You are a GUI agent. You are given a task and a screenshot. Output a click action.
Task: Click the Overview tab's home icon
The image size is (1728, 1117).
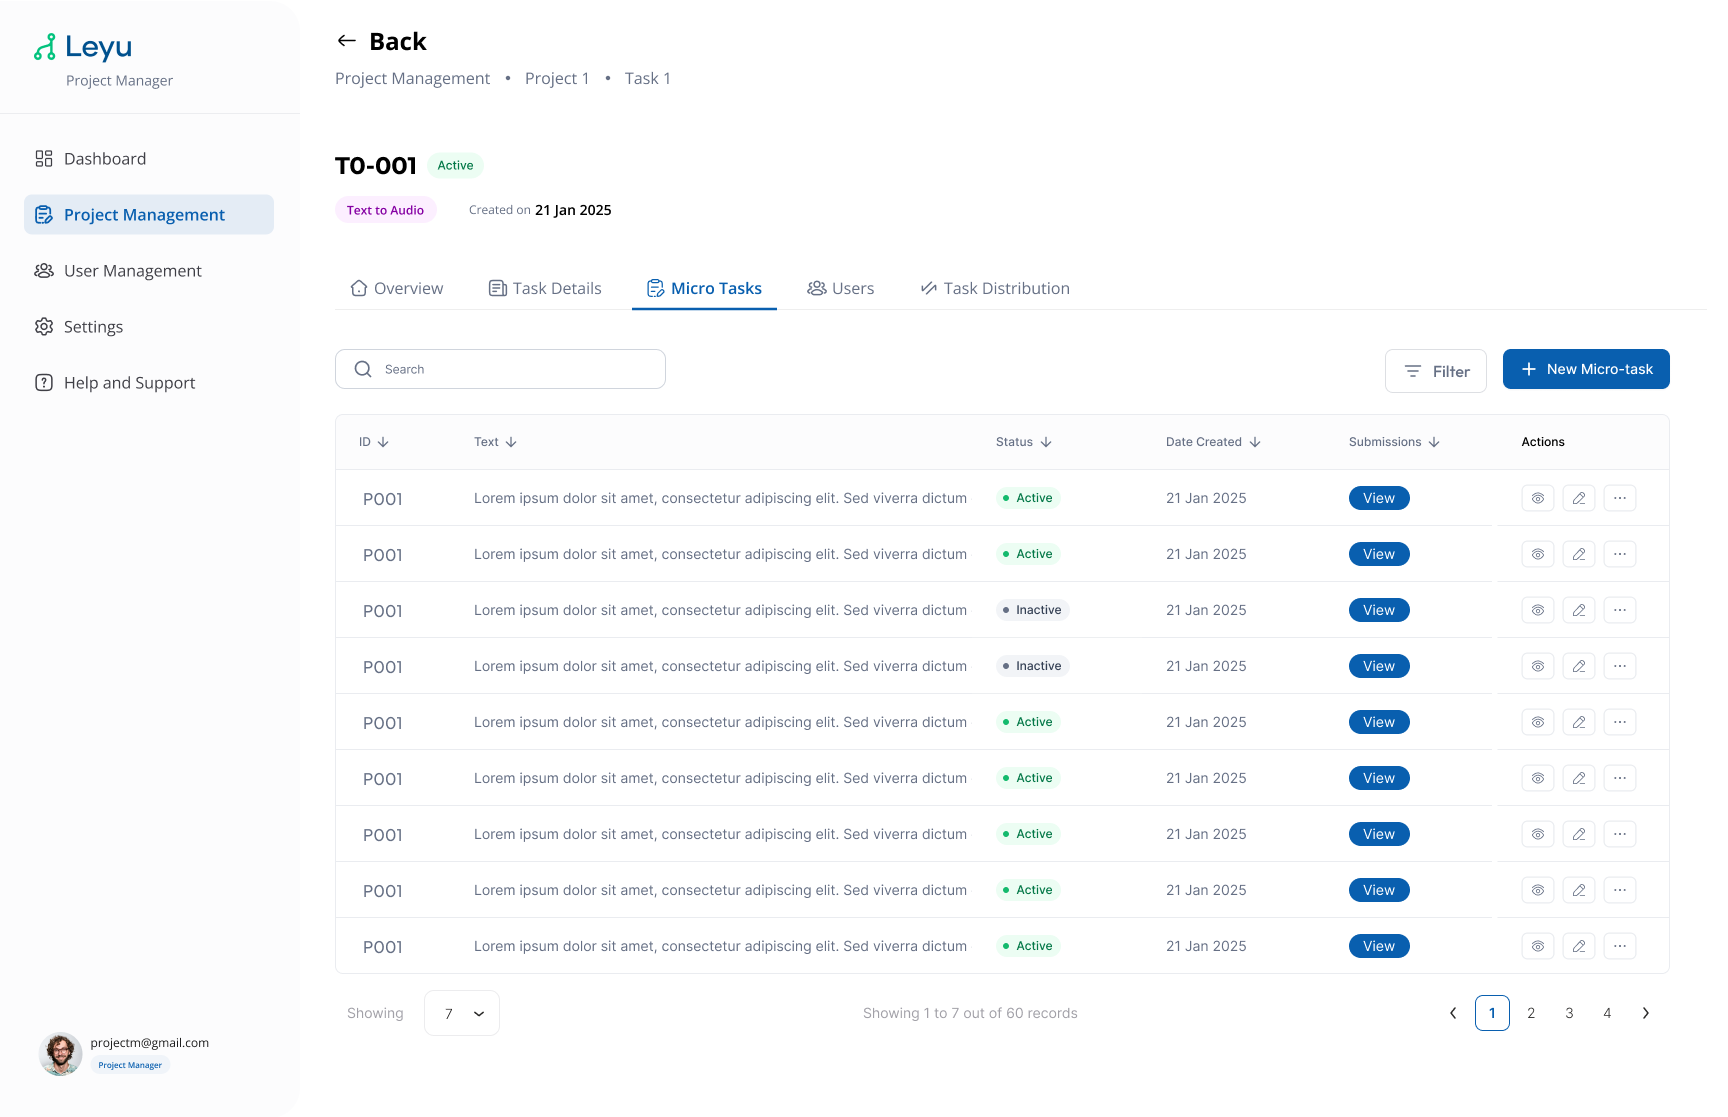pyautogui.click(x=359, y=288)
